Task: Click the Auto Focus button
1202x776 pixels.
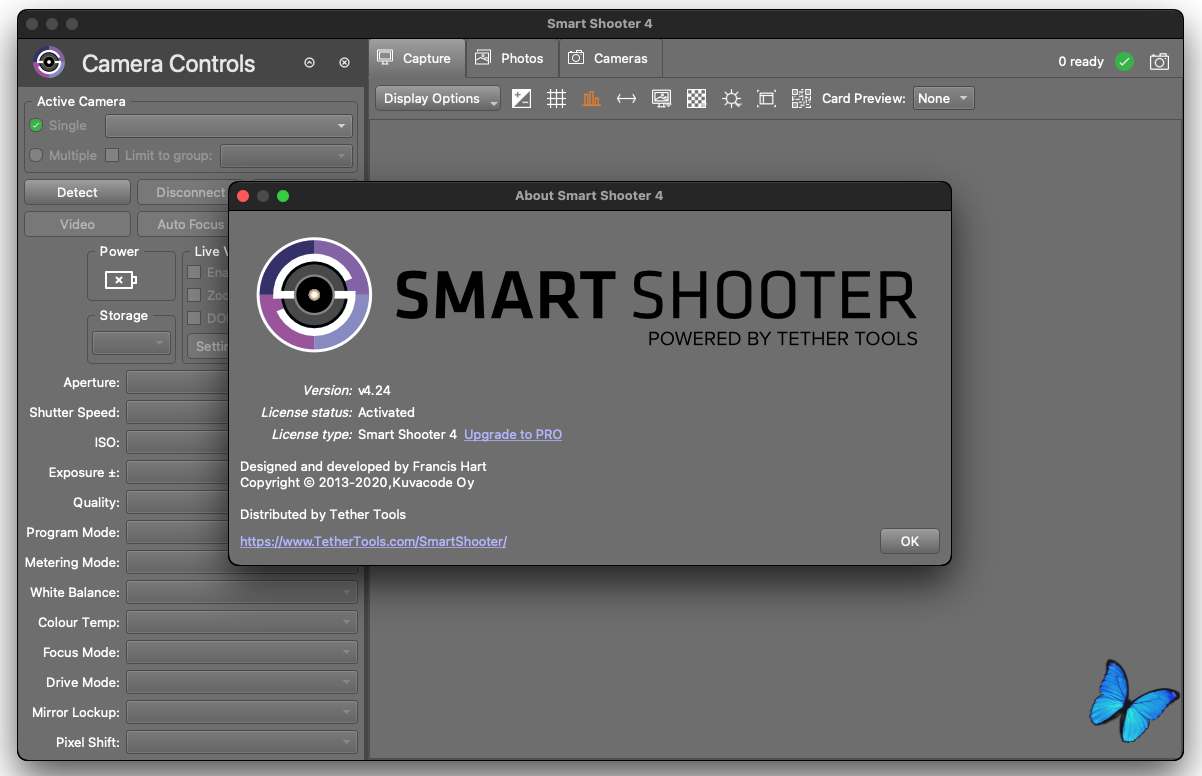Action: [184, 224]
